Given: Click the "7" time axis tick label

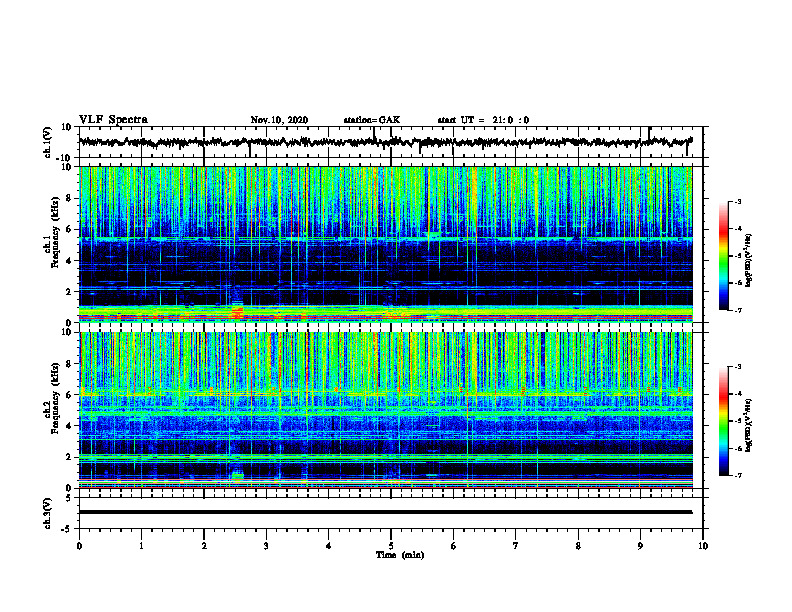Looking at the screenshot, I should click(x=516, y=546).
